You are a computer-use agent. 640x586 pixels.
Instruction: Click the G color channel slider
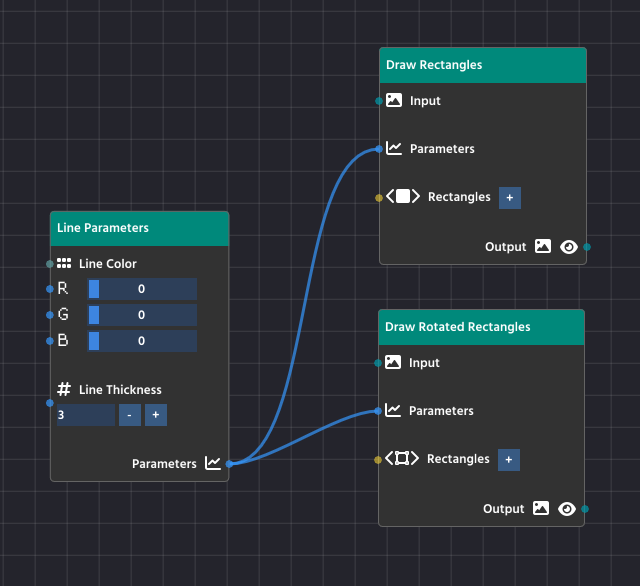(x=142, y=315)
